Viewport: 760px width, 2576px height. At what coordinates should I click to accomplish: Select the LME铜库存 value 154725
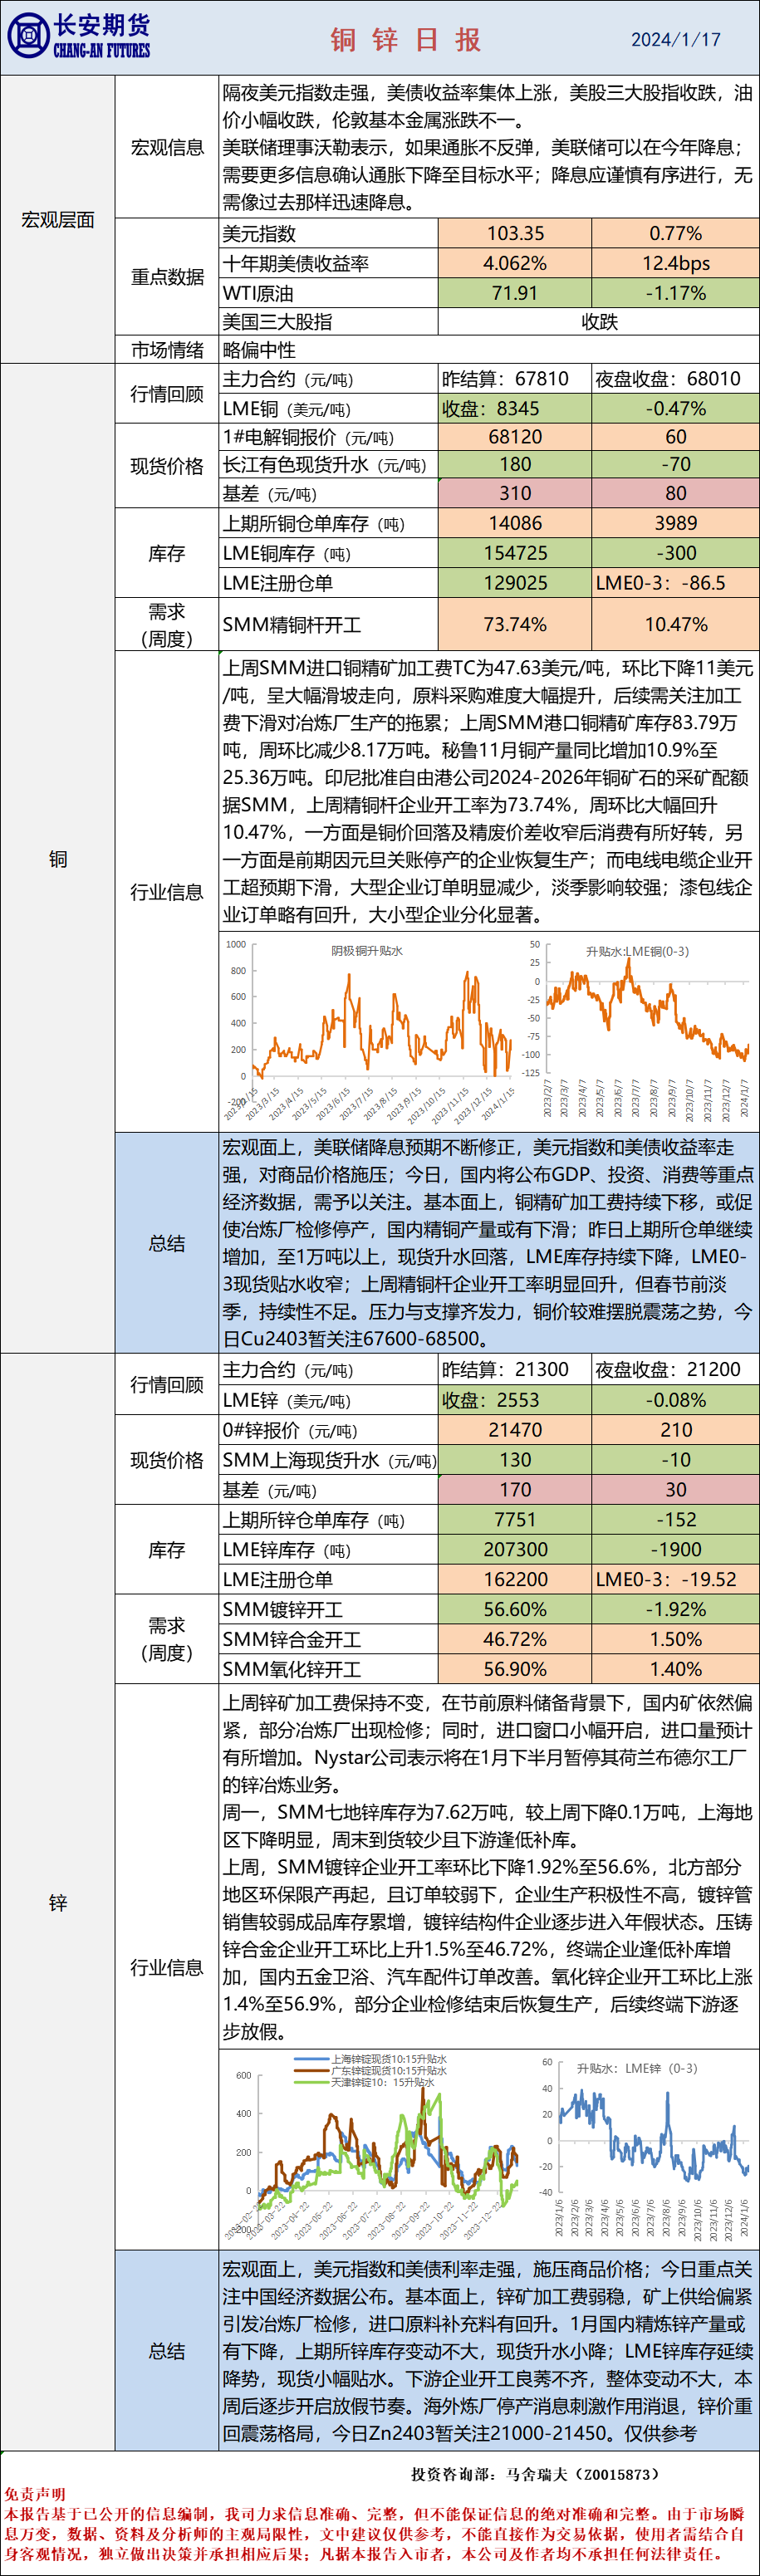tap(515, 553)
